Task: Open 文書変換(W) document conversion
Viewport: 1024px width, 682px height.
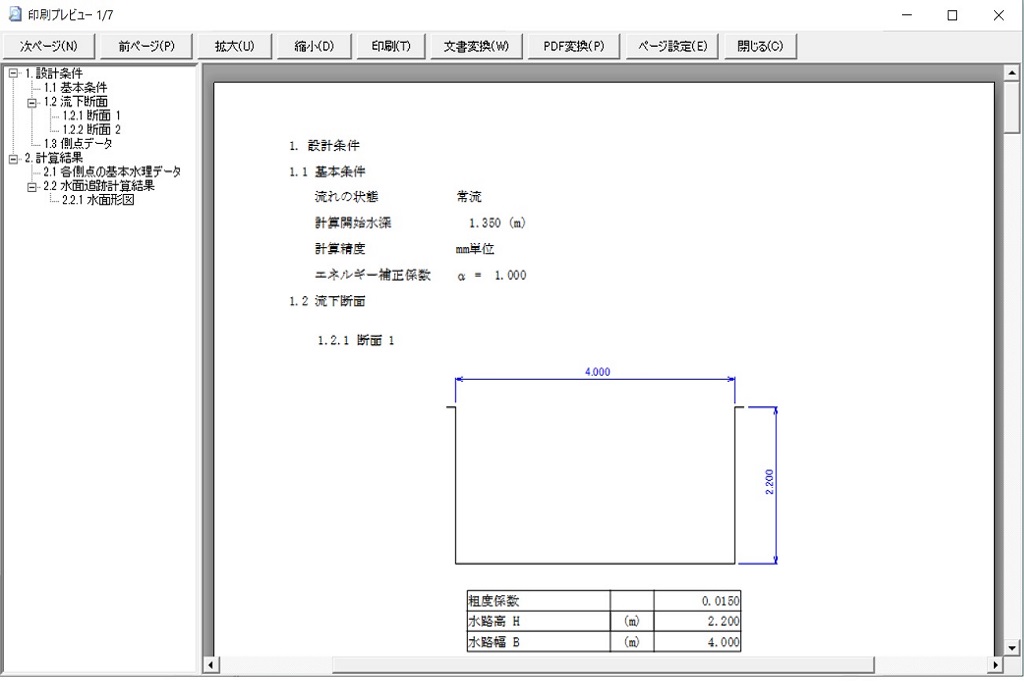Action: [x=476, y=46]
